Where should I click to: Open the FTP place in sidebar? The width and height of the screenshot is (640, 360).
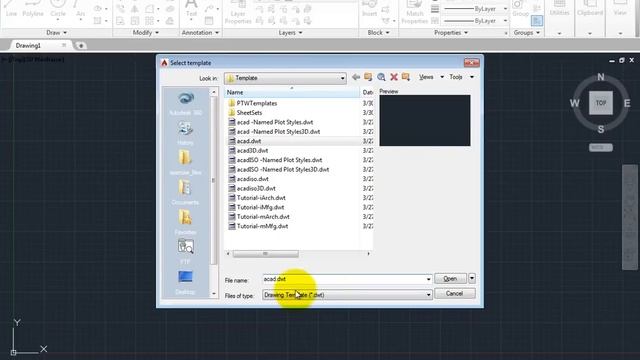point(185,252)
